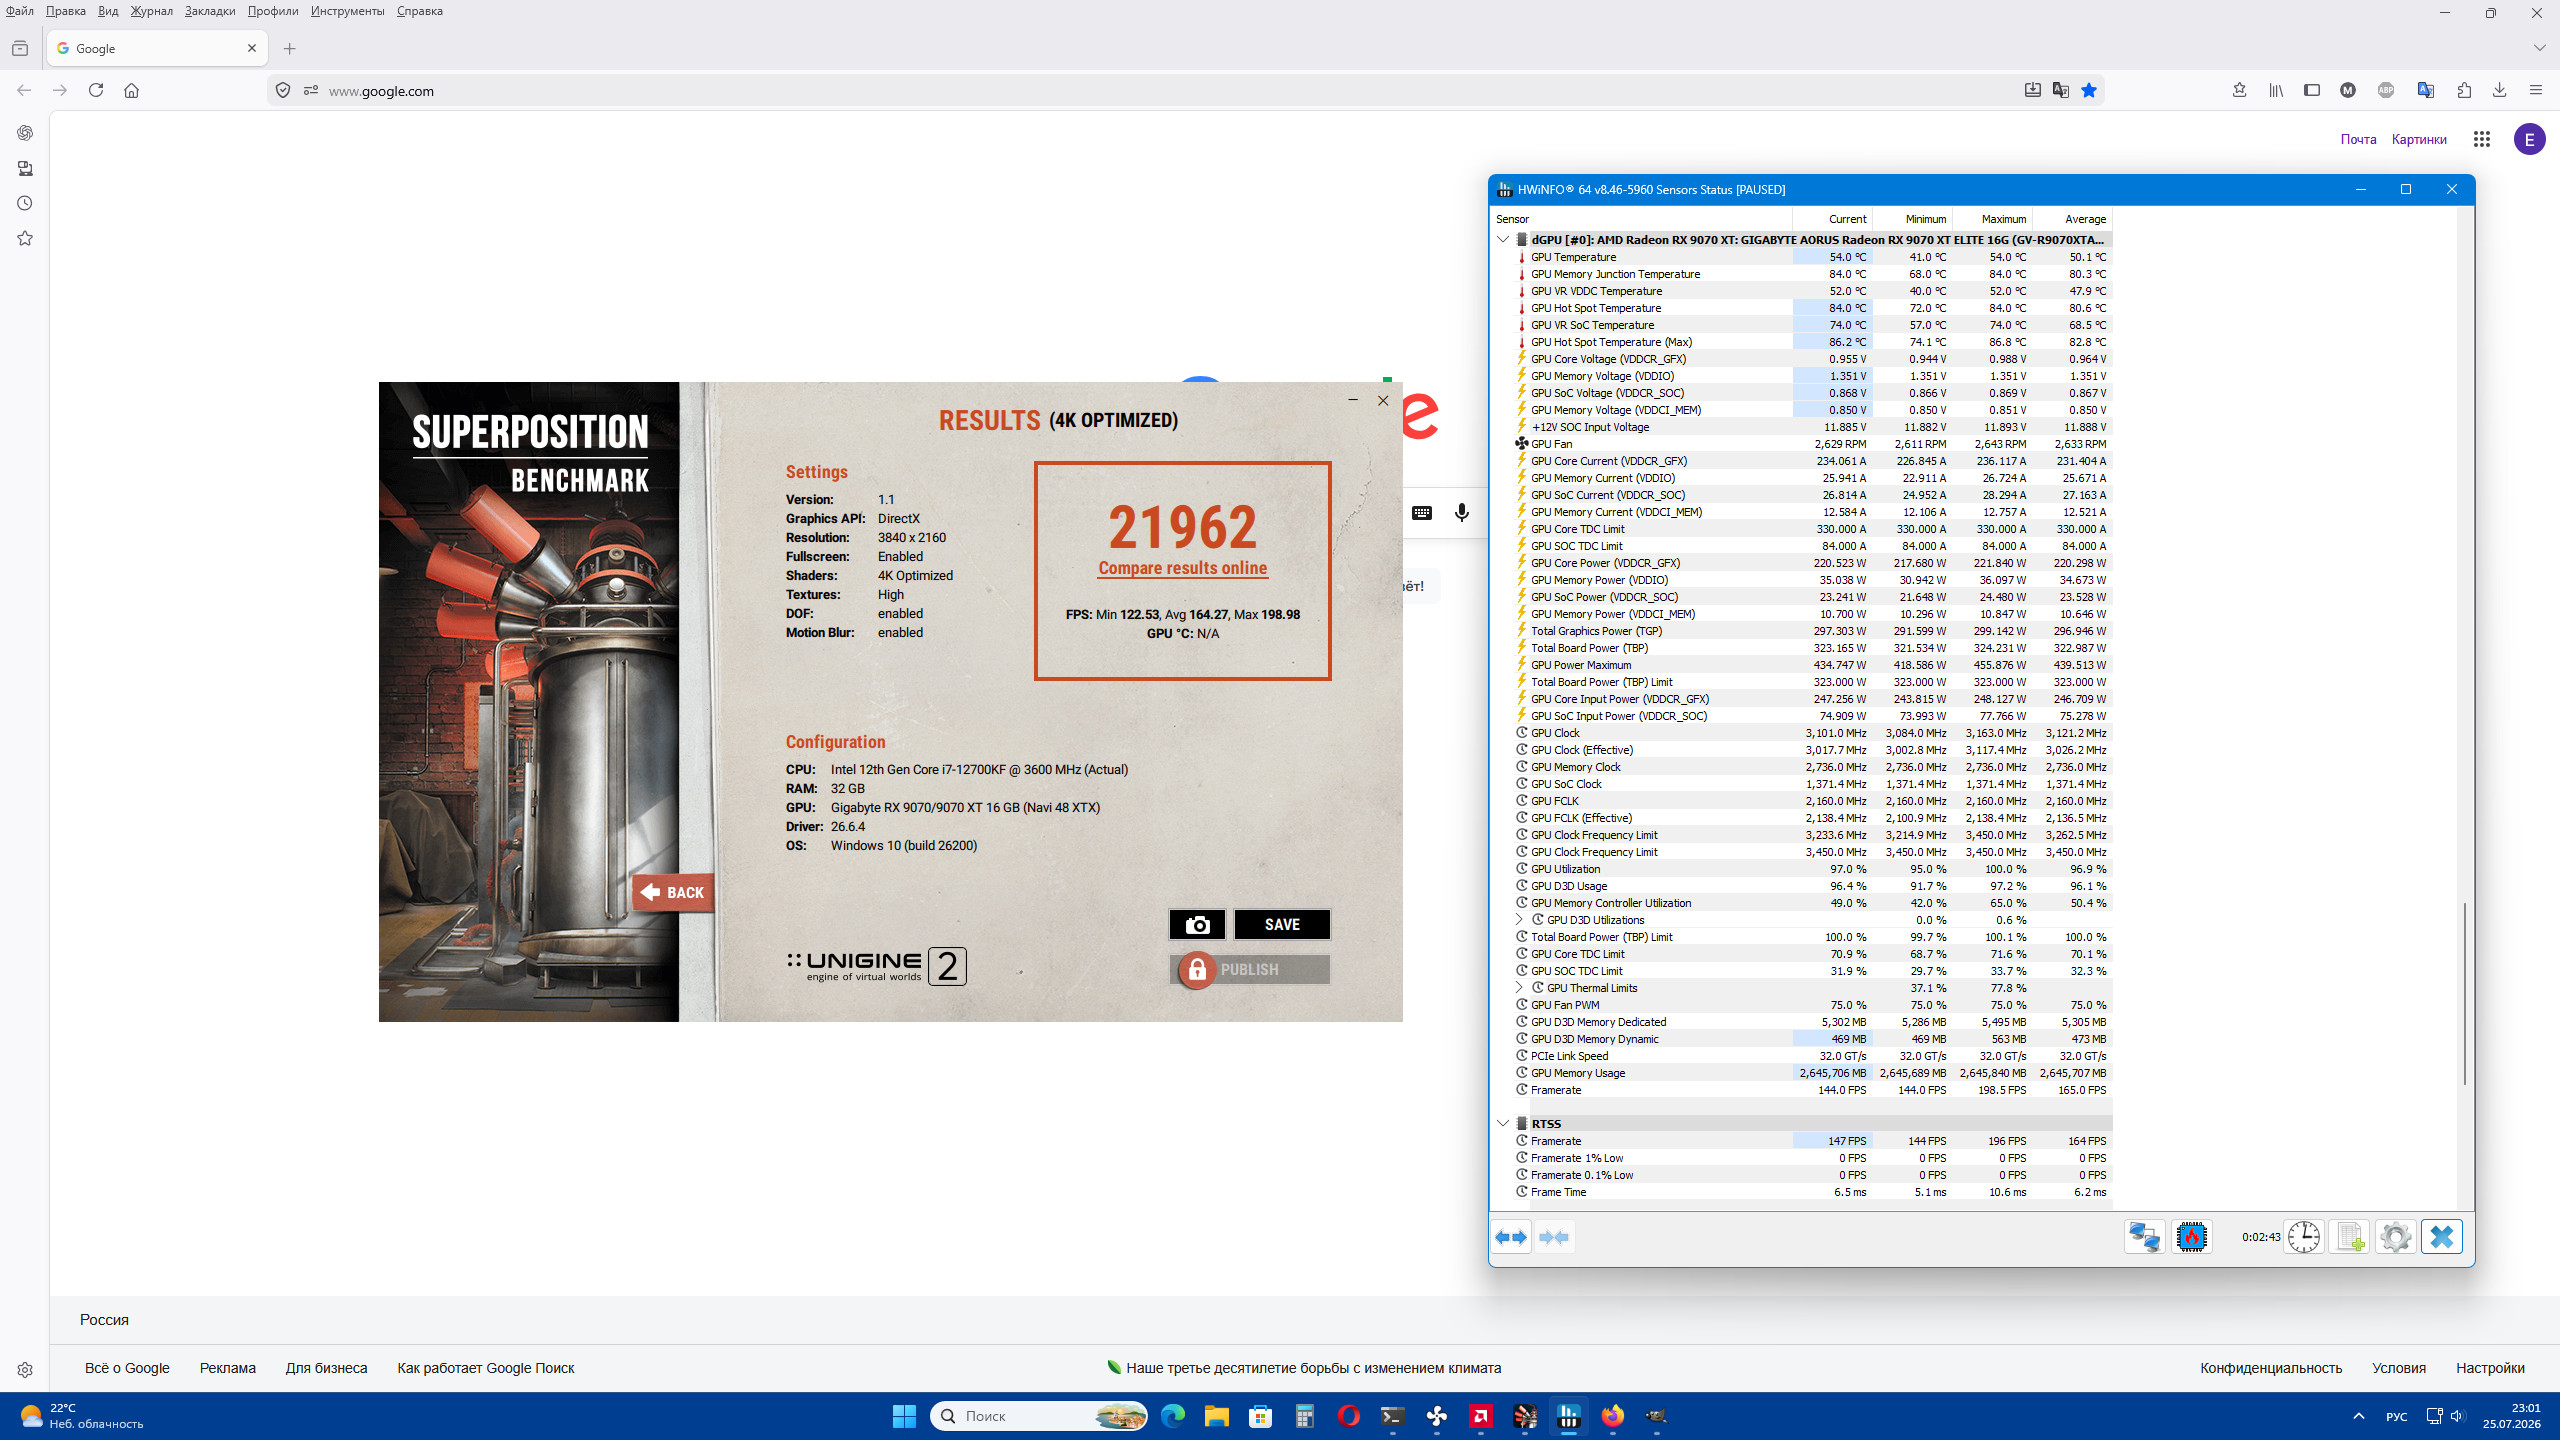Go BACK from the Superposition results screen

tap(673, 892)
